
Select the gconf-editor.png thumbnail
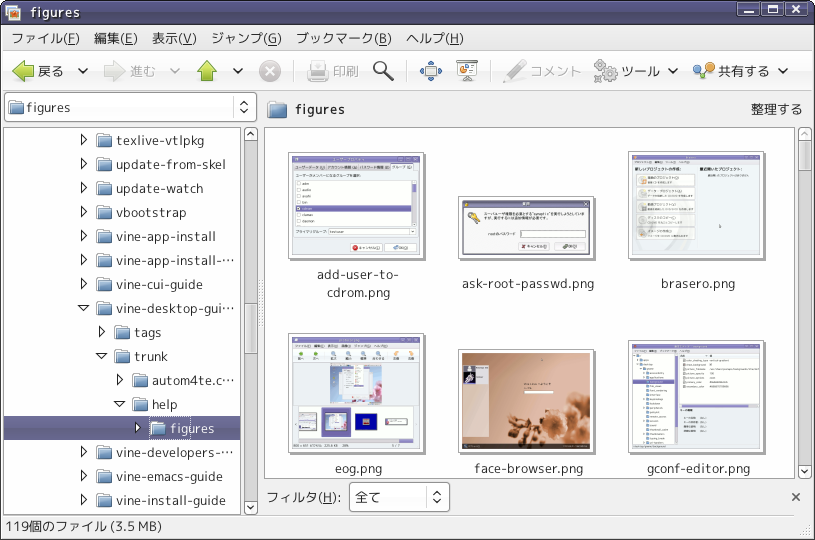pos(696,398)
